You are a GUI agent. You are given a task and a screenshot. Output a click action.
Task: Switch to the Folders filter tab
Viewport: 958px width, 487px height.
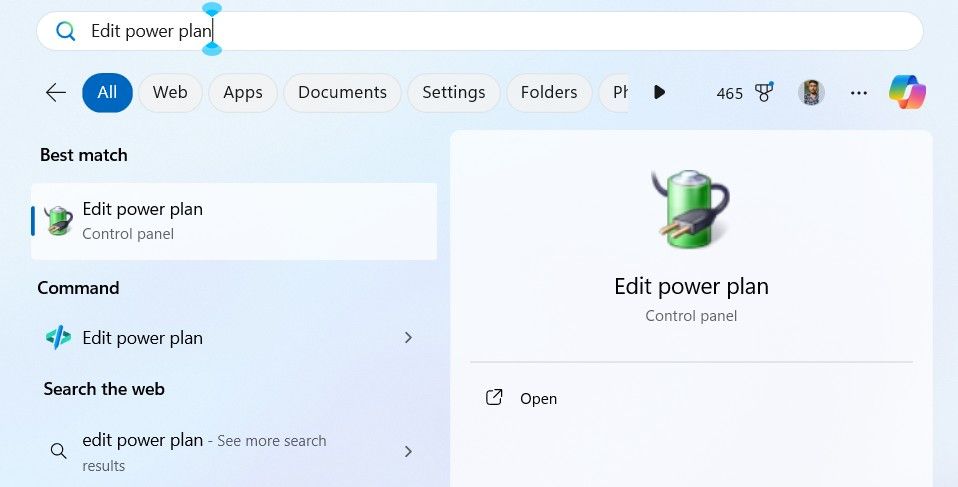549,92
